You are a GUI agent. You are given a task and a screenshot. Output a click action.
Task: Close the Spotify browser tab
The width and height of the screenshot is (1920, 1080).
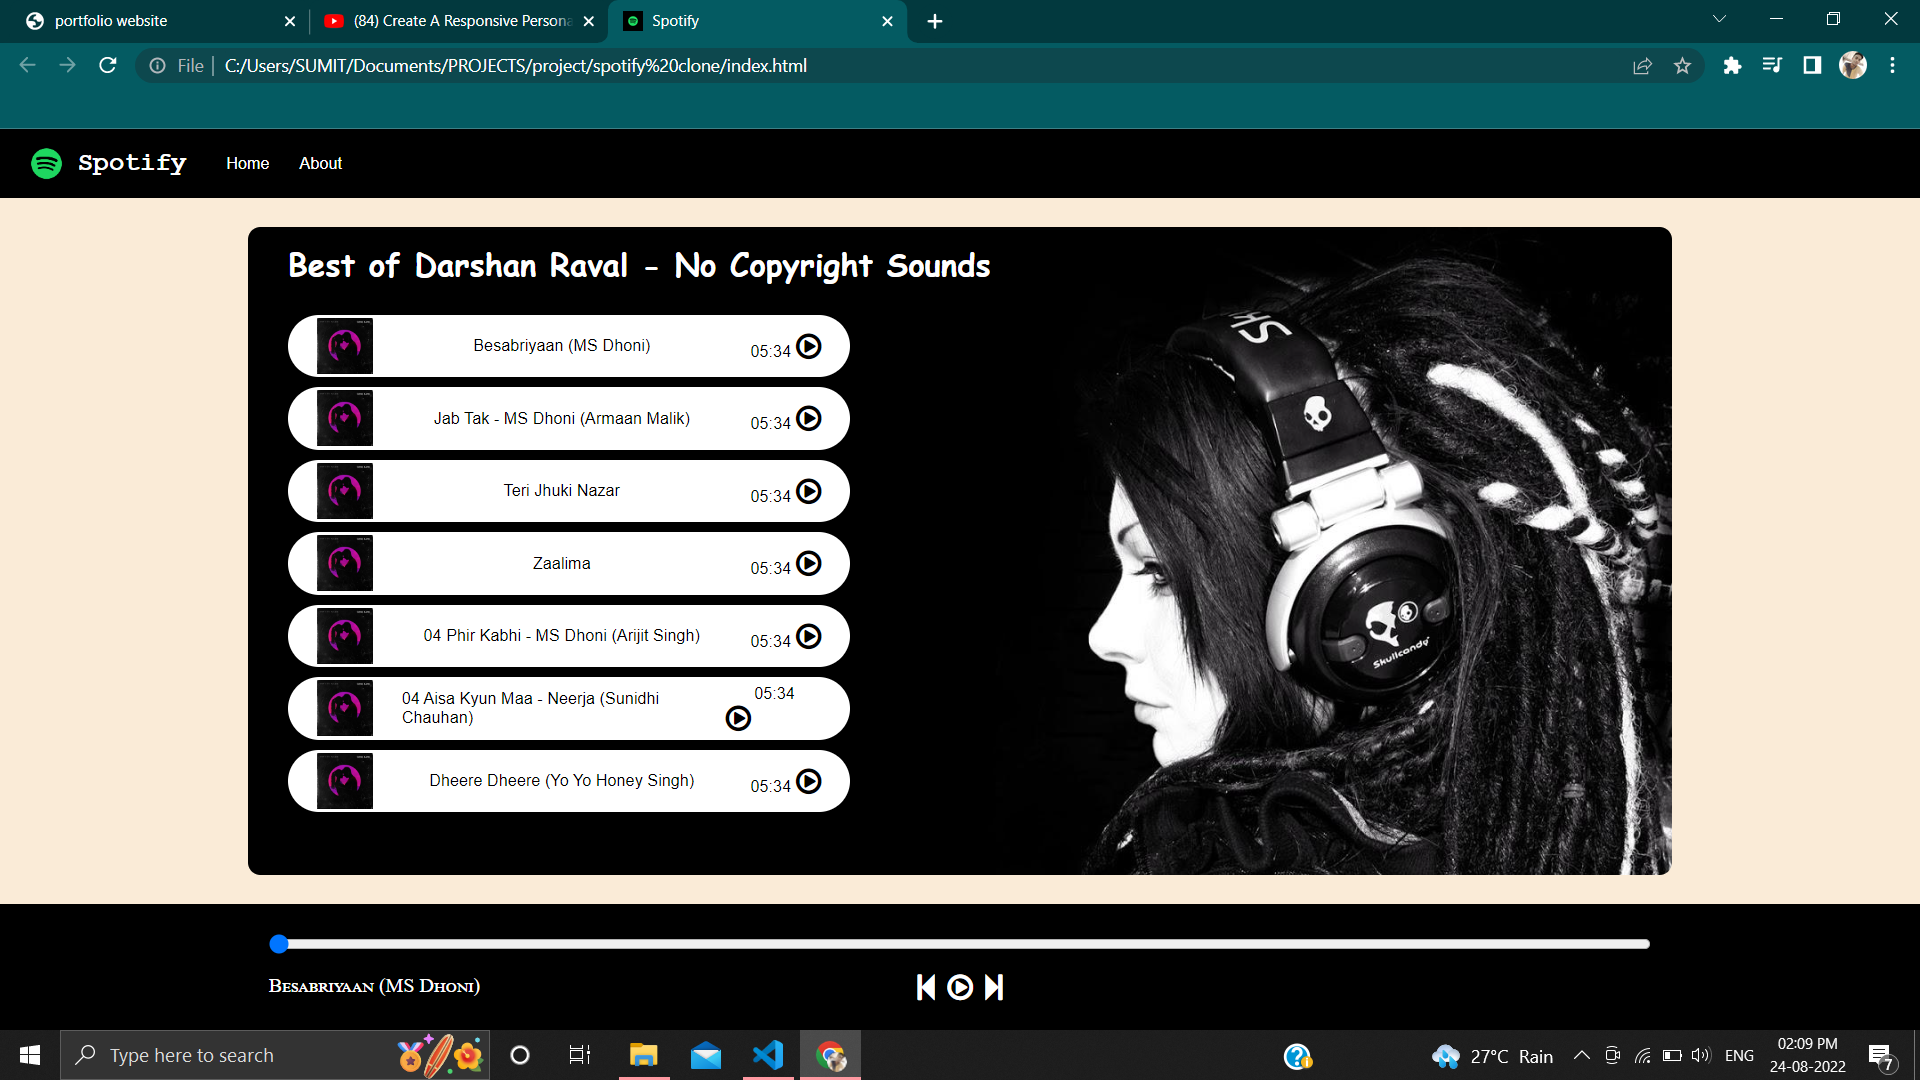coord(887,21)
